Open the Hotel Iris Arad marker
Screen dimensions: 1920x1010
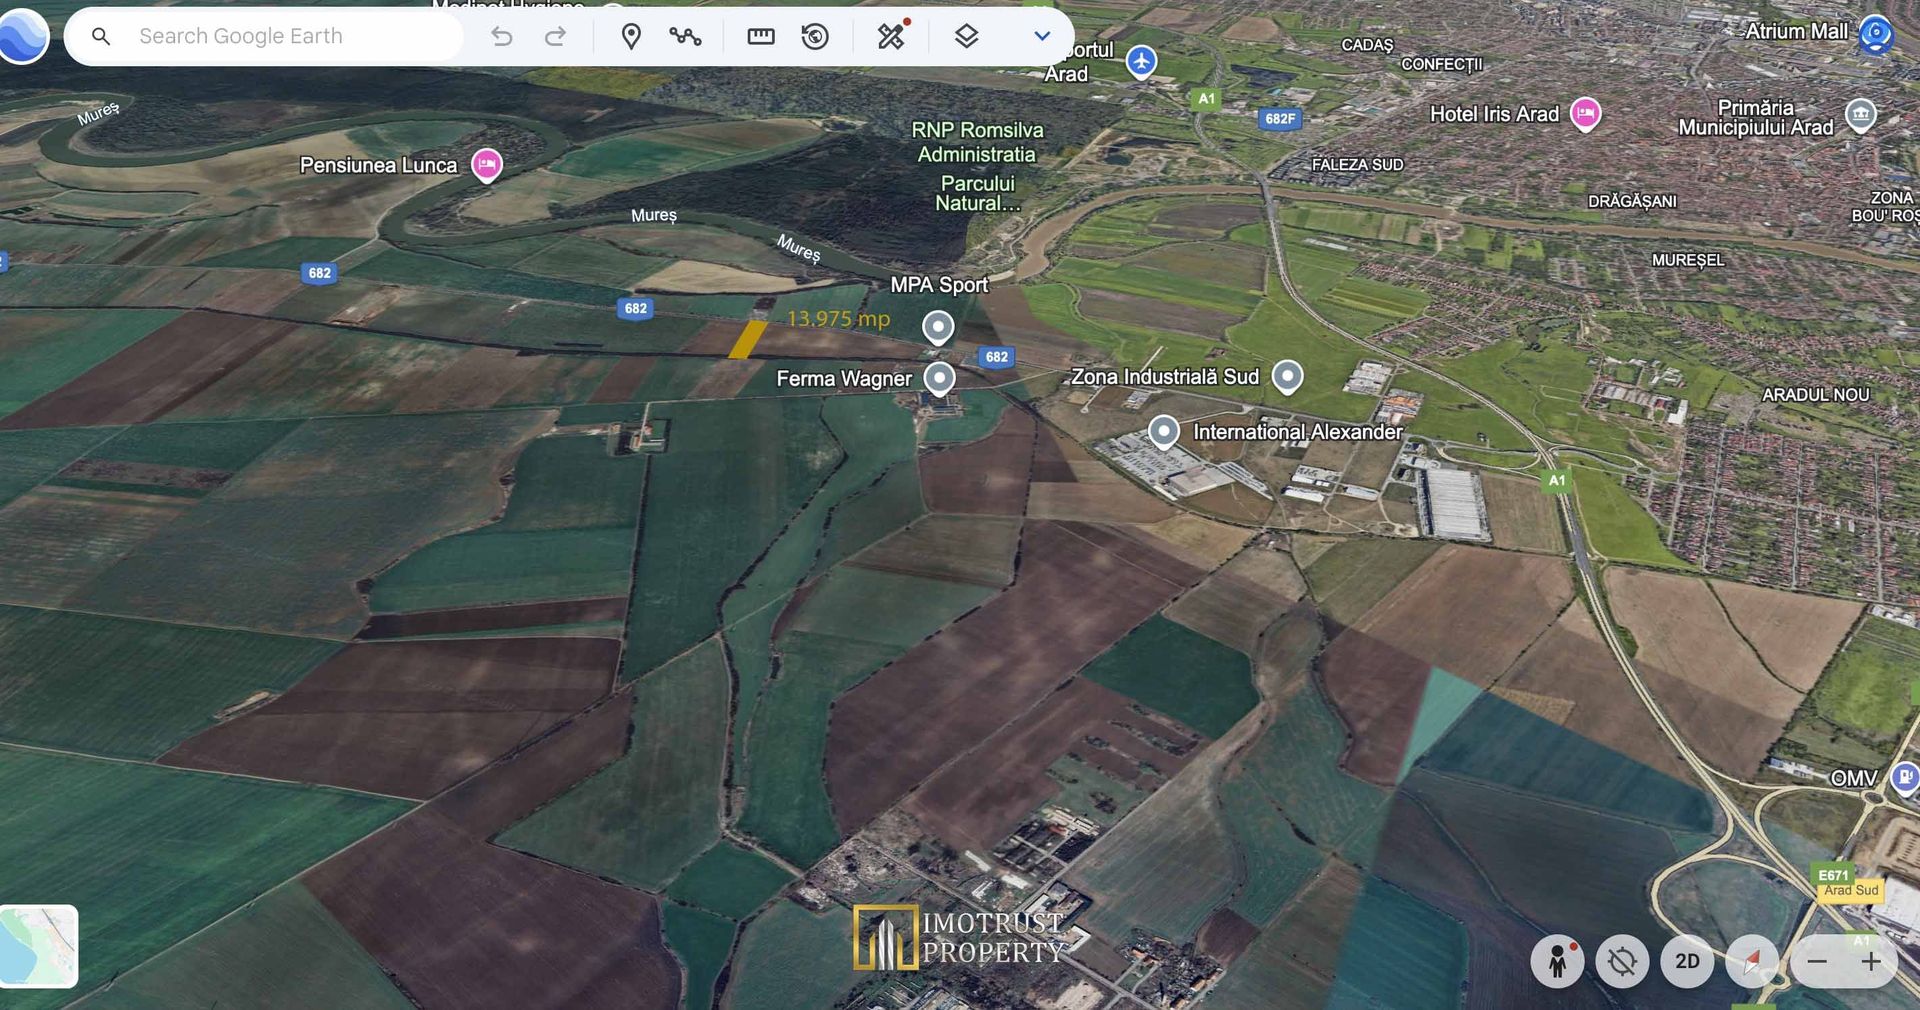(x=1585, y=114)
